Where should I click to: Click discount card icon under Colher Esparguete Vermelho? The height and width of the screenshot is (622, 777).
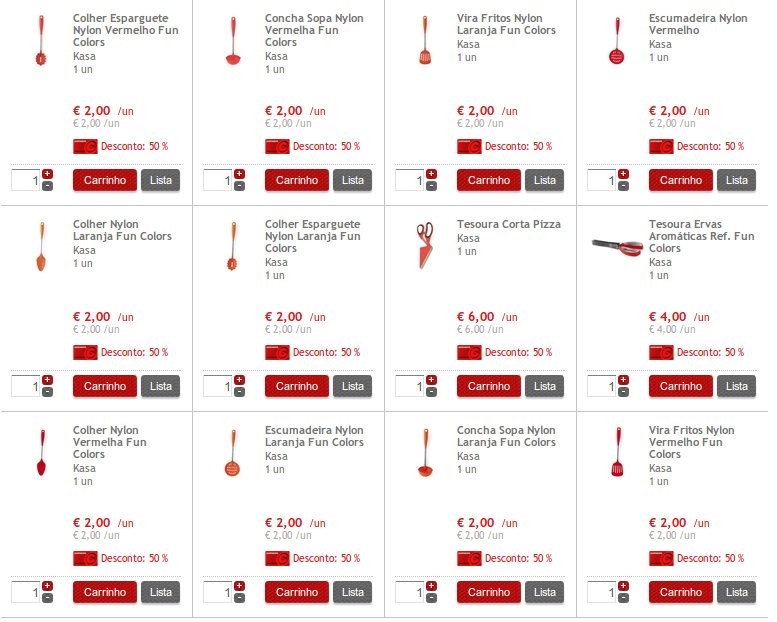(85, 146)
